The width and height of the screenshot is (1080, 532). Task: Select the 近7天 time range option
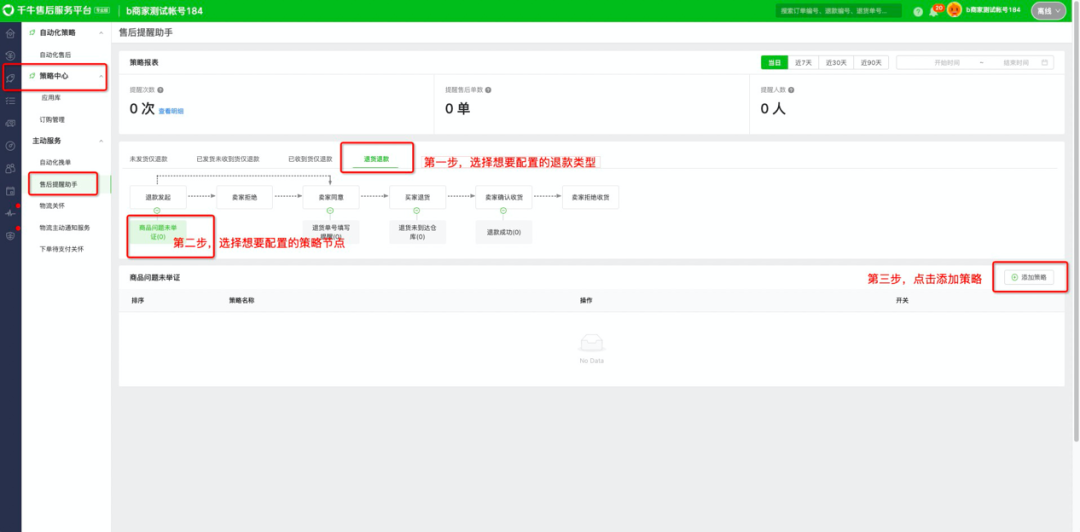pyautogui.click(x=803, y=62)
